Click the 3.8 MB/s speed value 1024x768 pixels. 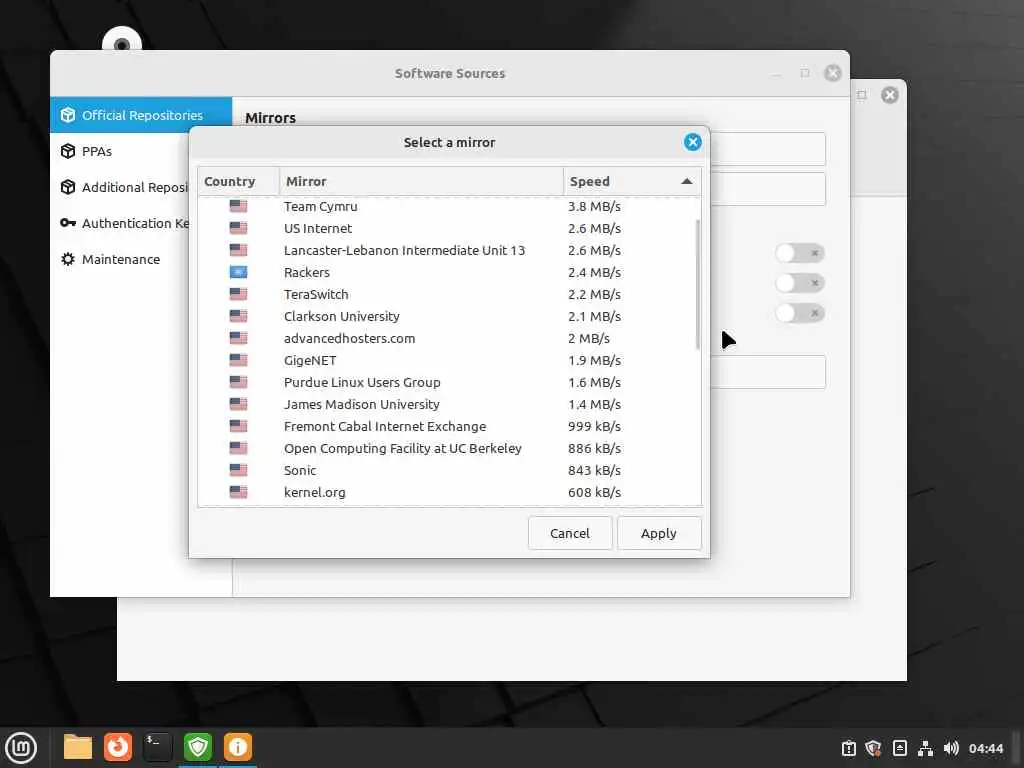tap(594, 206)
